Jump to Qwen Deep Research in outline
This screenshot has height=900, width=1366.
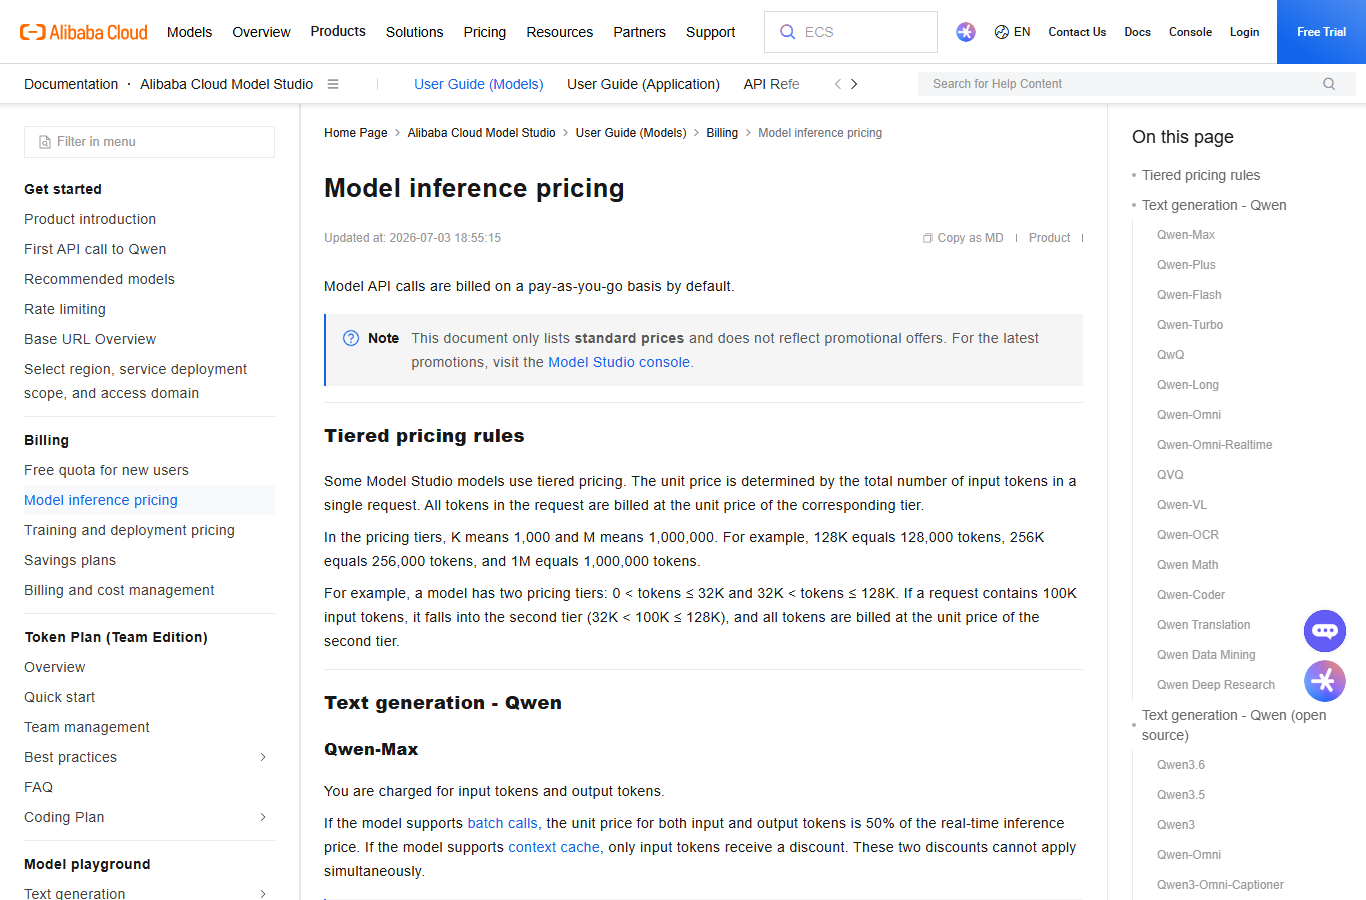click(1216, 685)
